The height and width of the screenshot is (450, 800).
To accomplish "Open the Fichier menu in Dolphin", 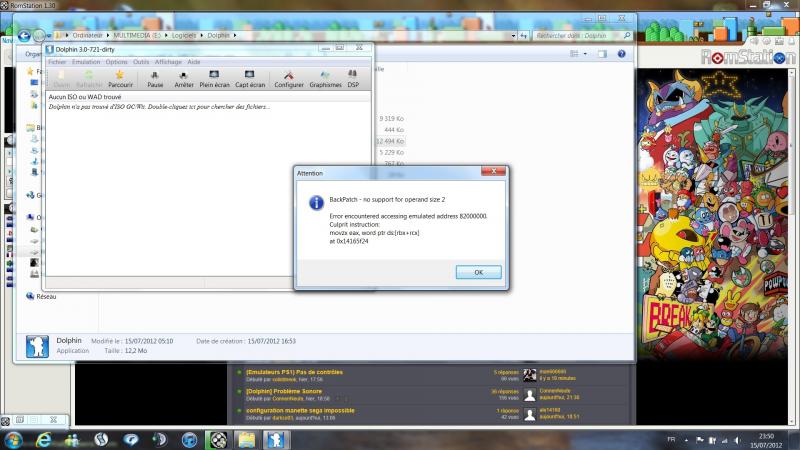I will coord(57,62).
